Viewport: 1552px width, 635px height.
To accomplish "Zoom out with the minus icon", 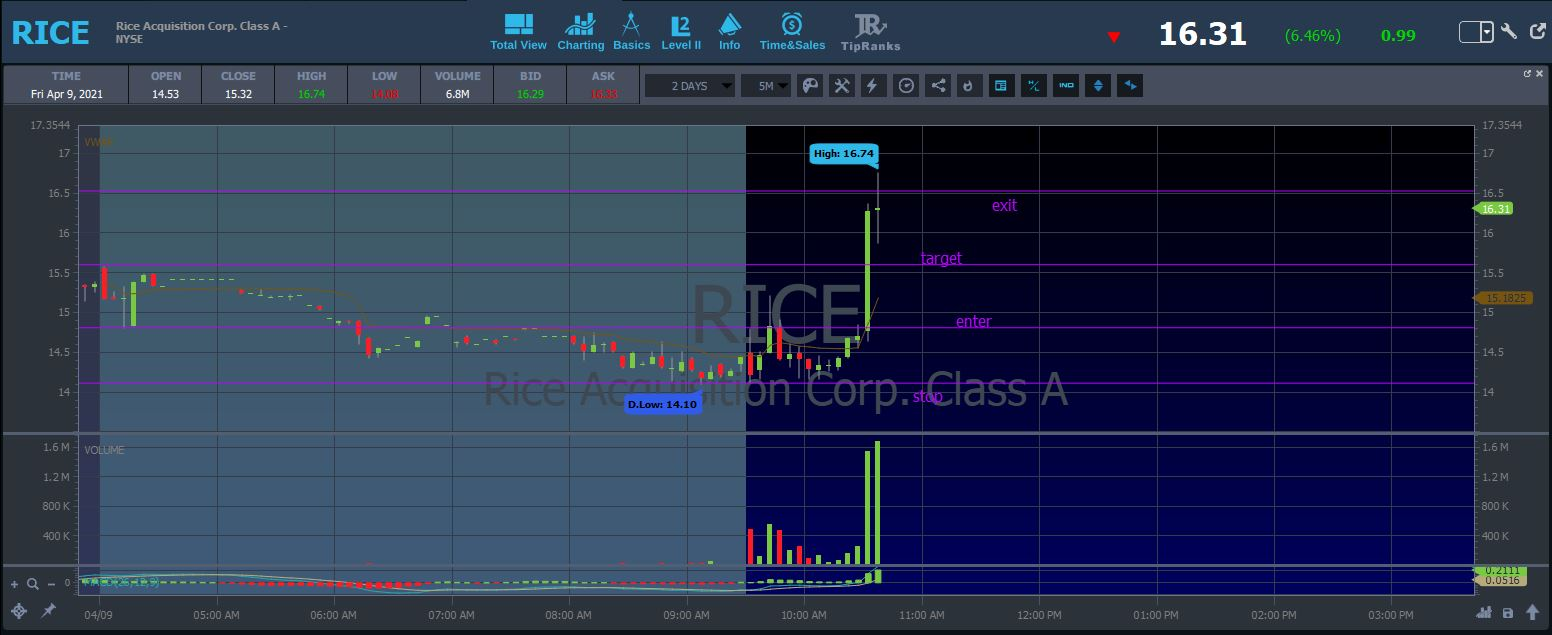I will click(51, 584).
